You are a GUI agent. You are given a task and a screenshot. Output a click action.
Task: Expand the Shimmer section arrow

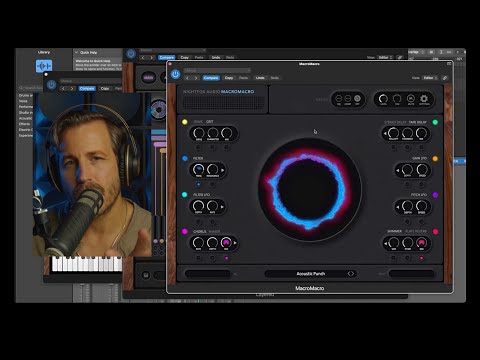pos(385,243)
